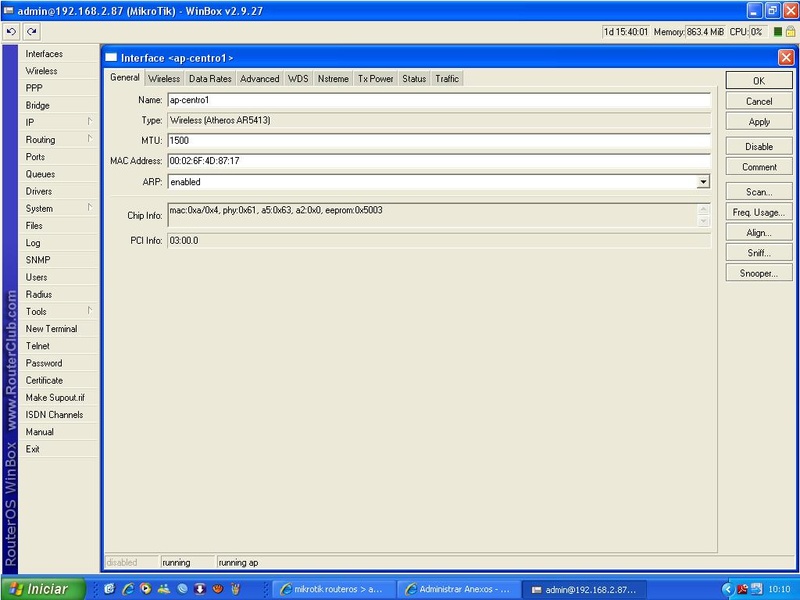800x600 pixels.
Task: Click the MAC Address input field
Action: coord(439,161)
